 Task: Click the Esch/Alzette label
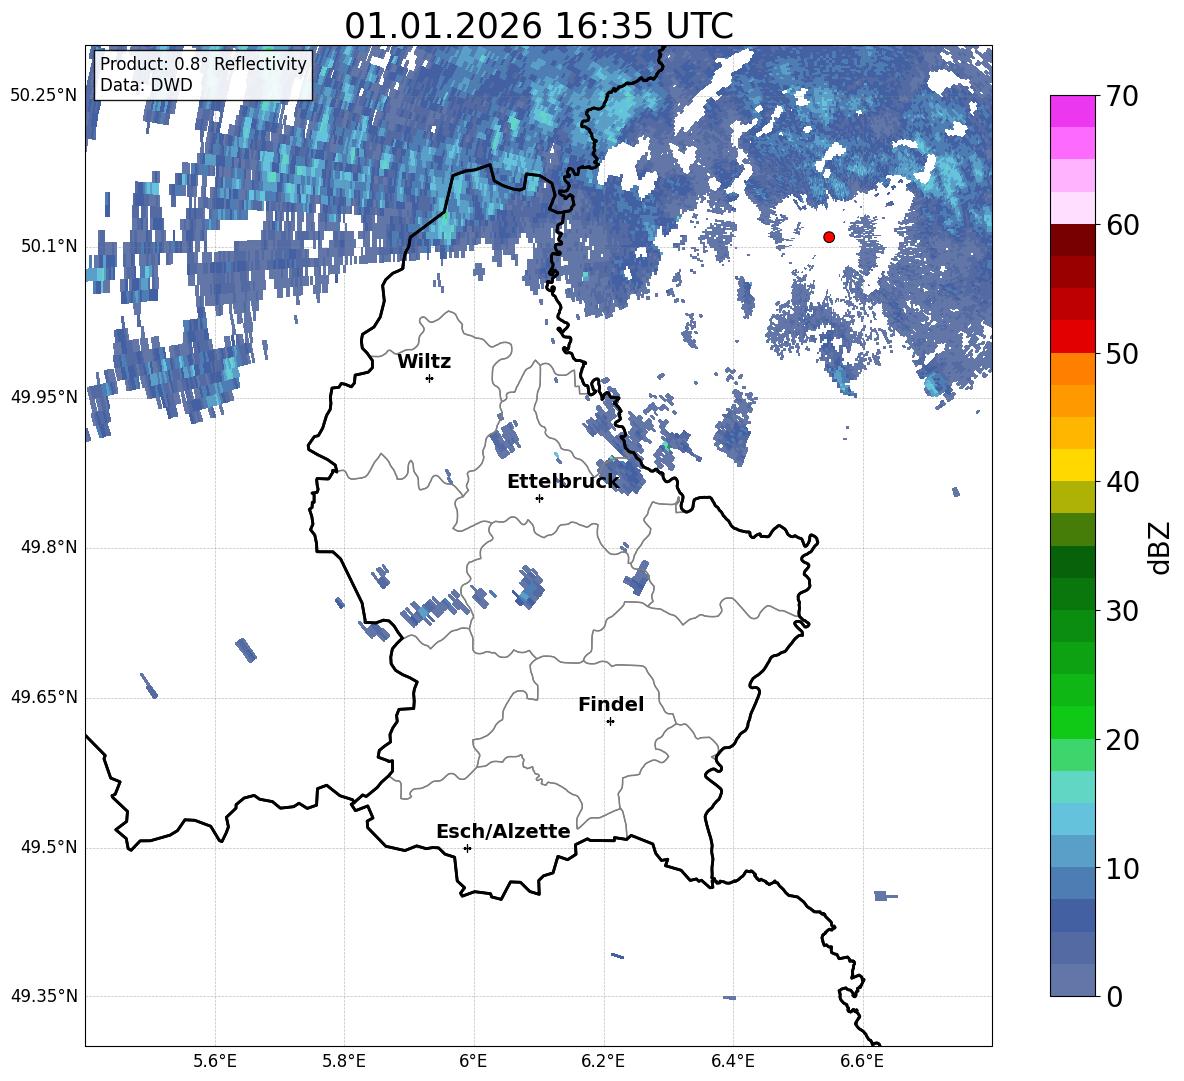[503, 831]
